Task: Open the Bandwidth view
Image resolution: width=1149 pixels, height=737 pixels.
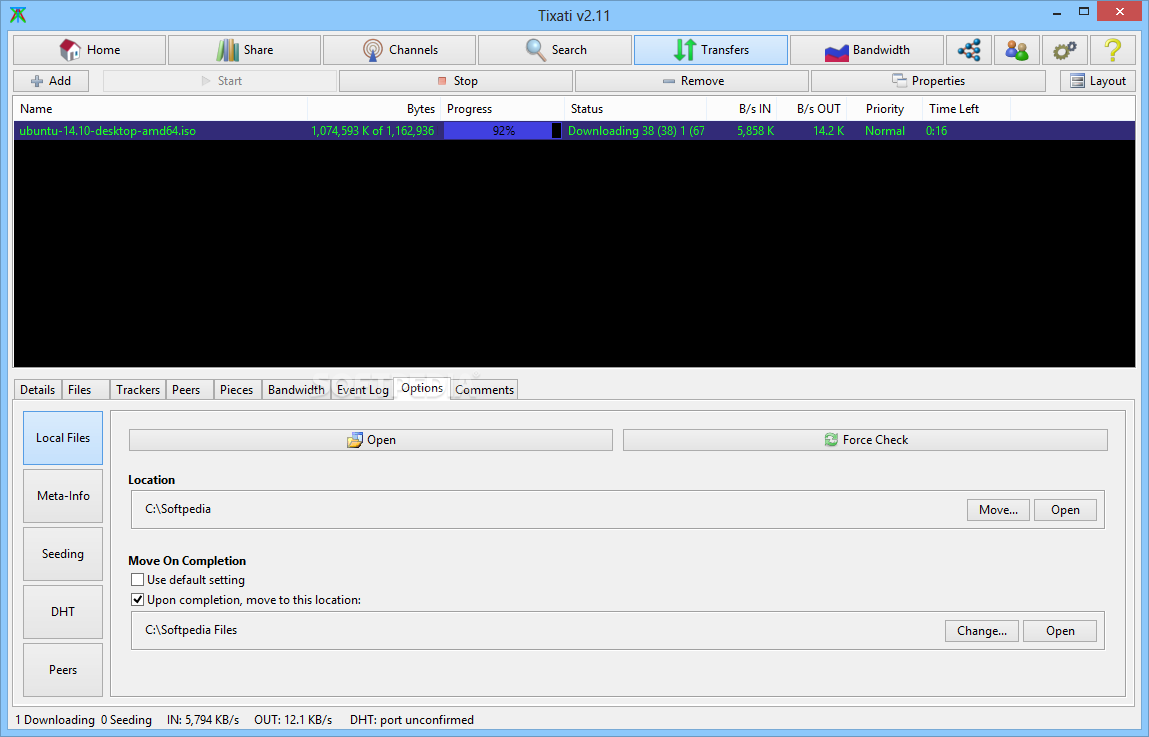Action: point(866,50)
